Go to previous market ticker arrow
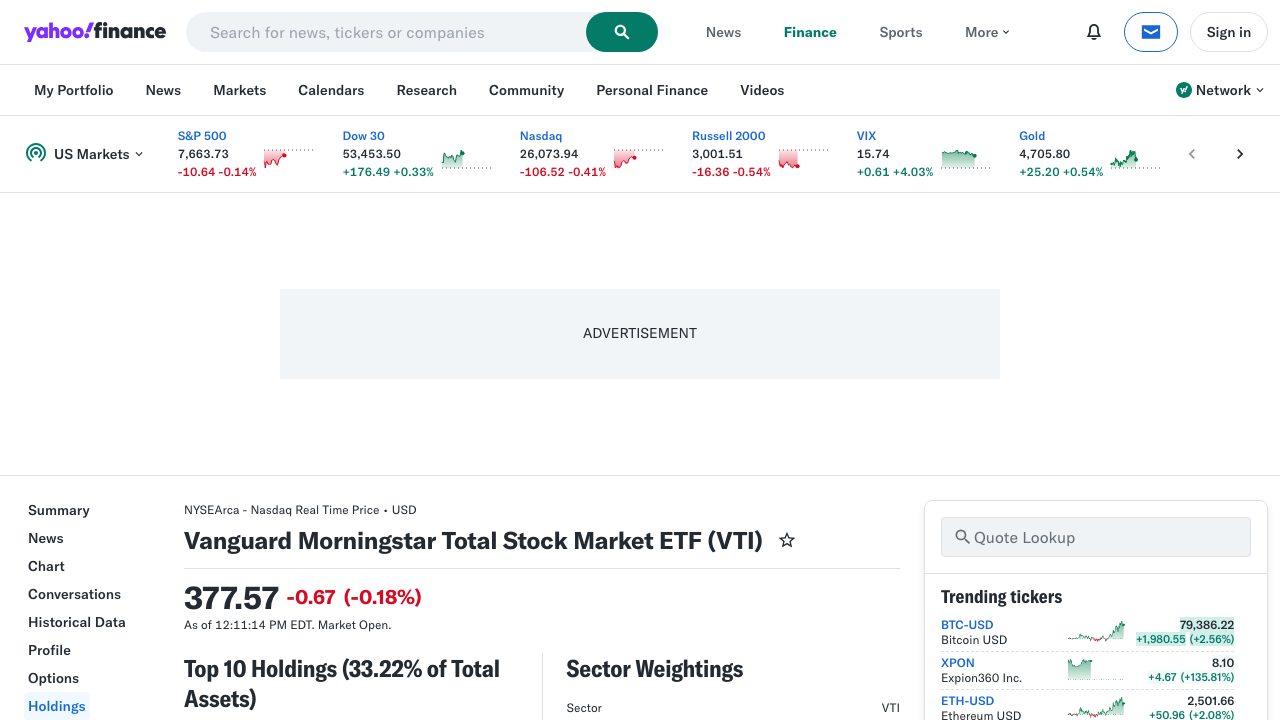1280x720 pixels. [x=1192, y=154]
